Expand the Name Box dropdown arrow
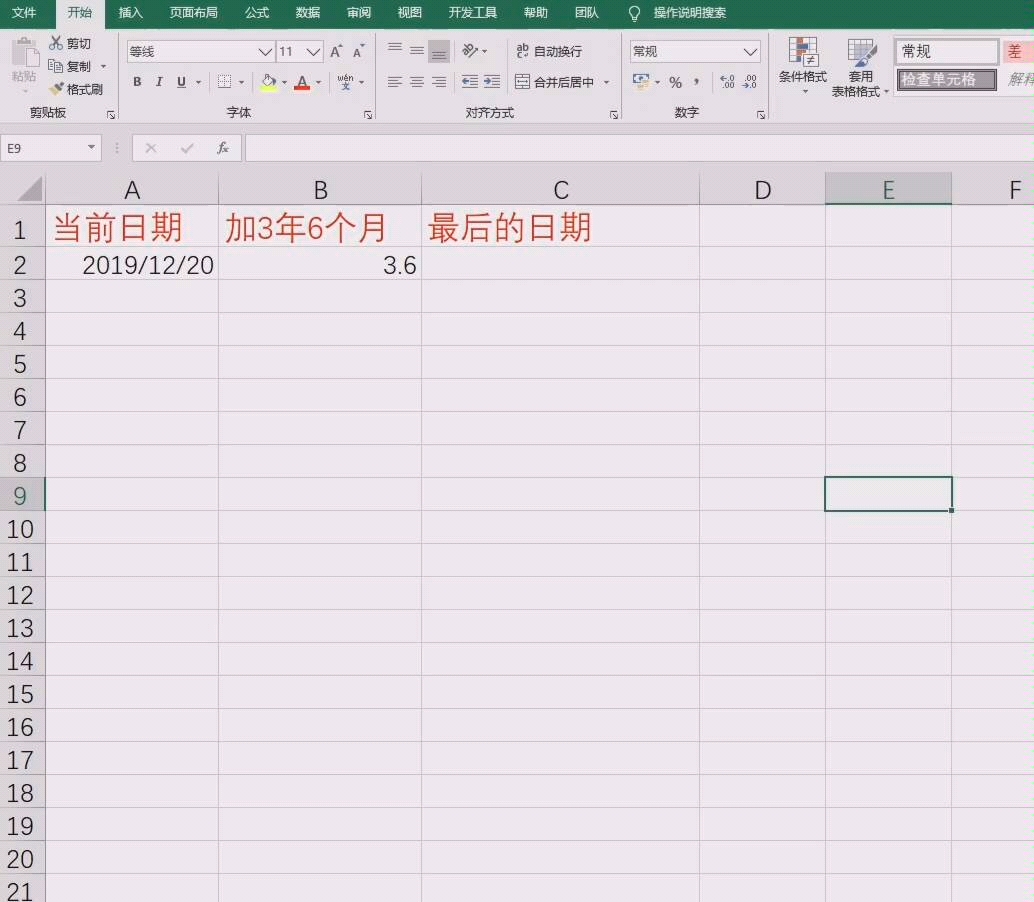 91,147
